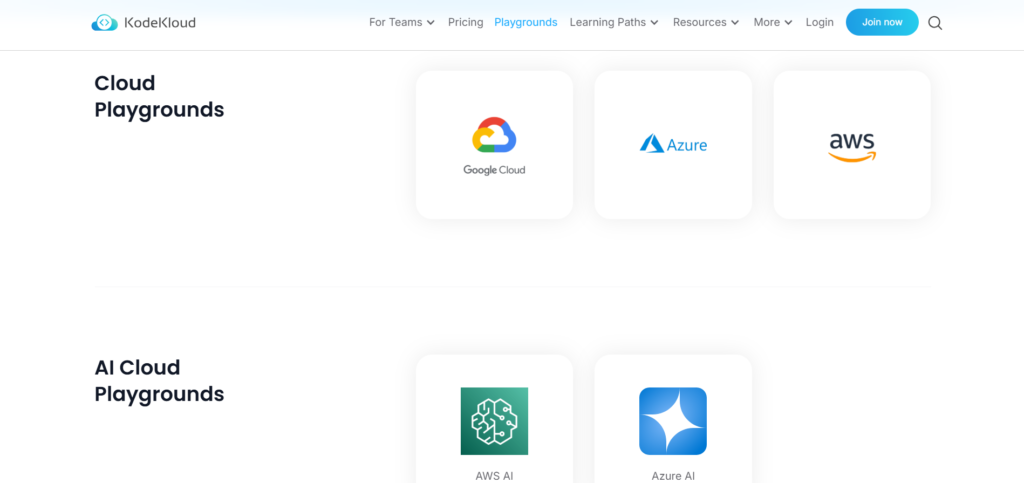Image resolution: width=1024 pixels, height=483 pixels.
Task: Click the AI Cloud Playgrounds heading
Action: point(159,381)
